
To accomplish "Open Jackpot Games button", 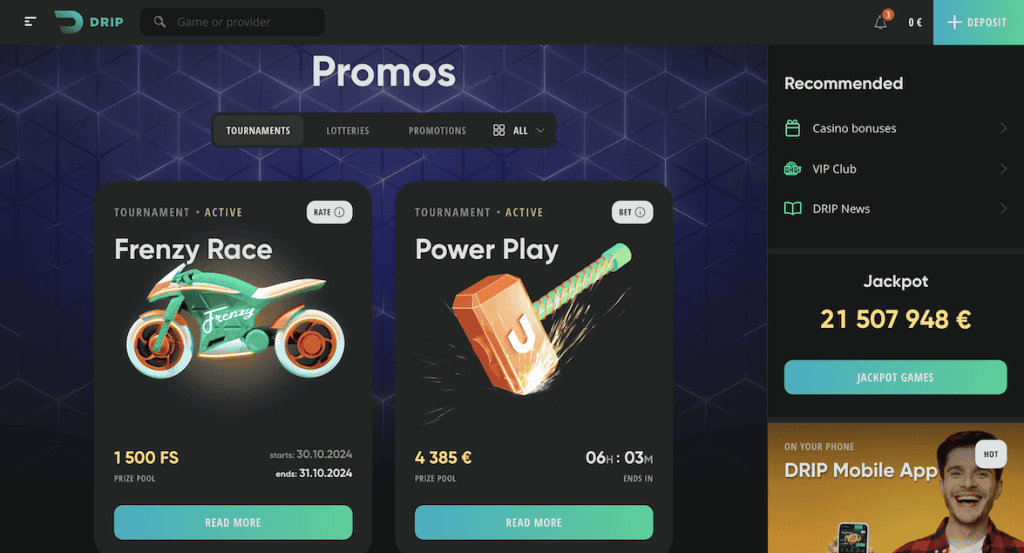I will click(x=895, y=377).
